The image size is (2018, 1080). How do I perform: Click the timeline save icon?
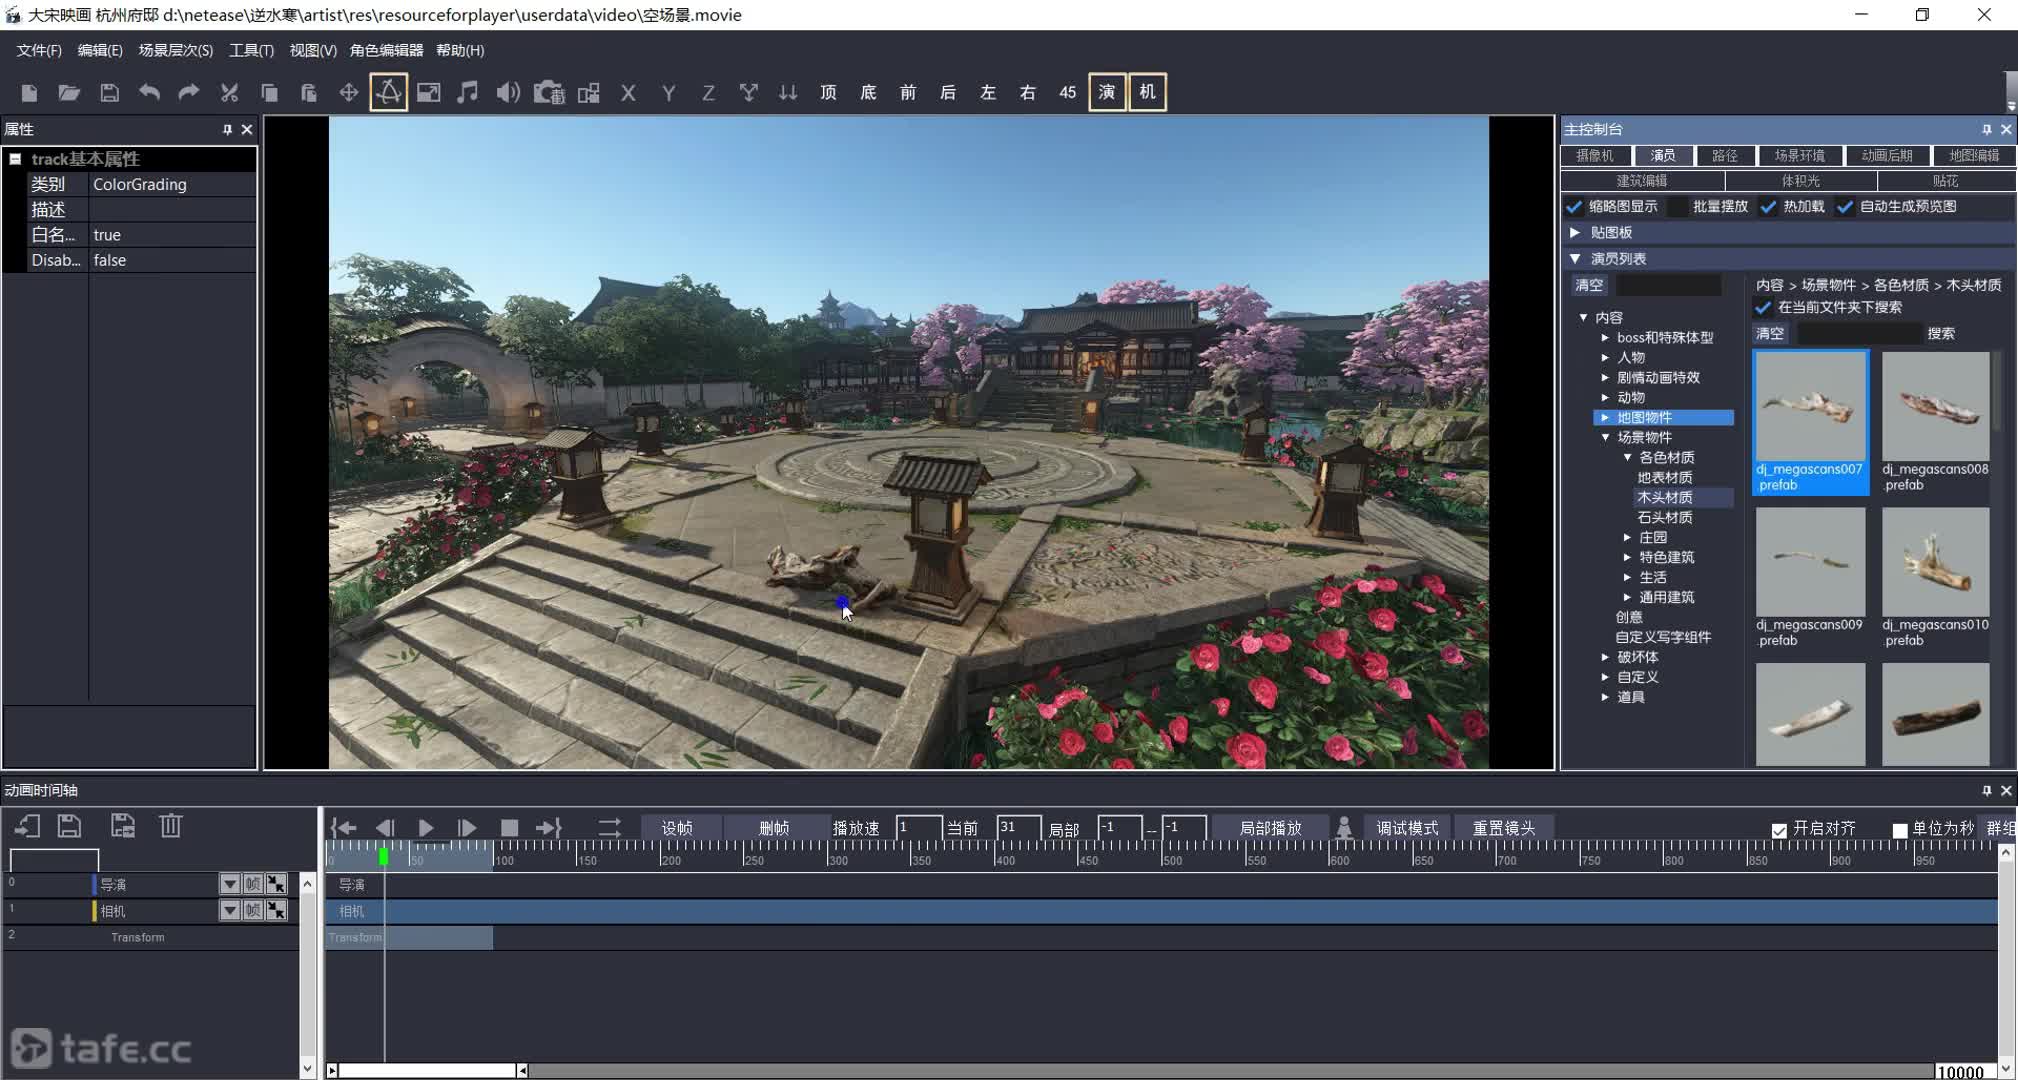point(69,826)
